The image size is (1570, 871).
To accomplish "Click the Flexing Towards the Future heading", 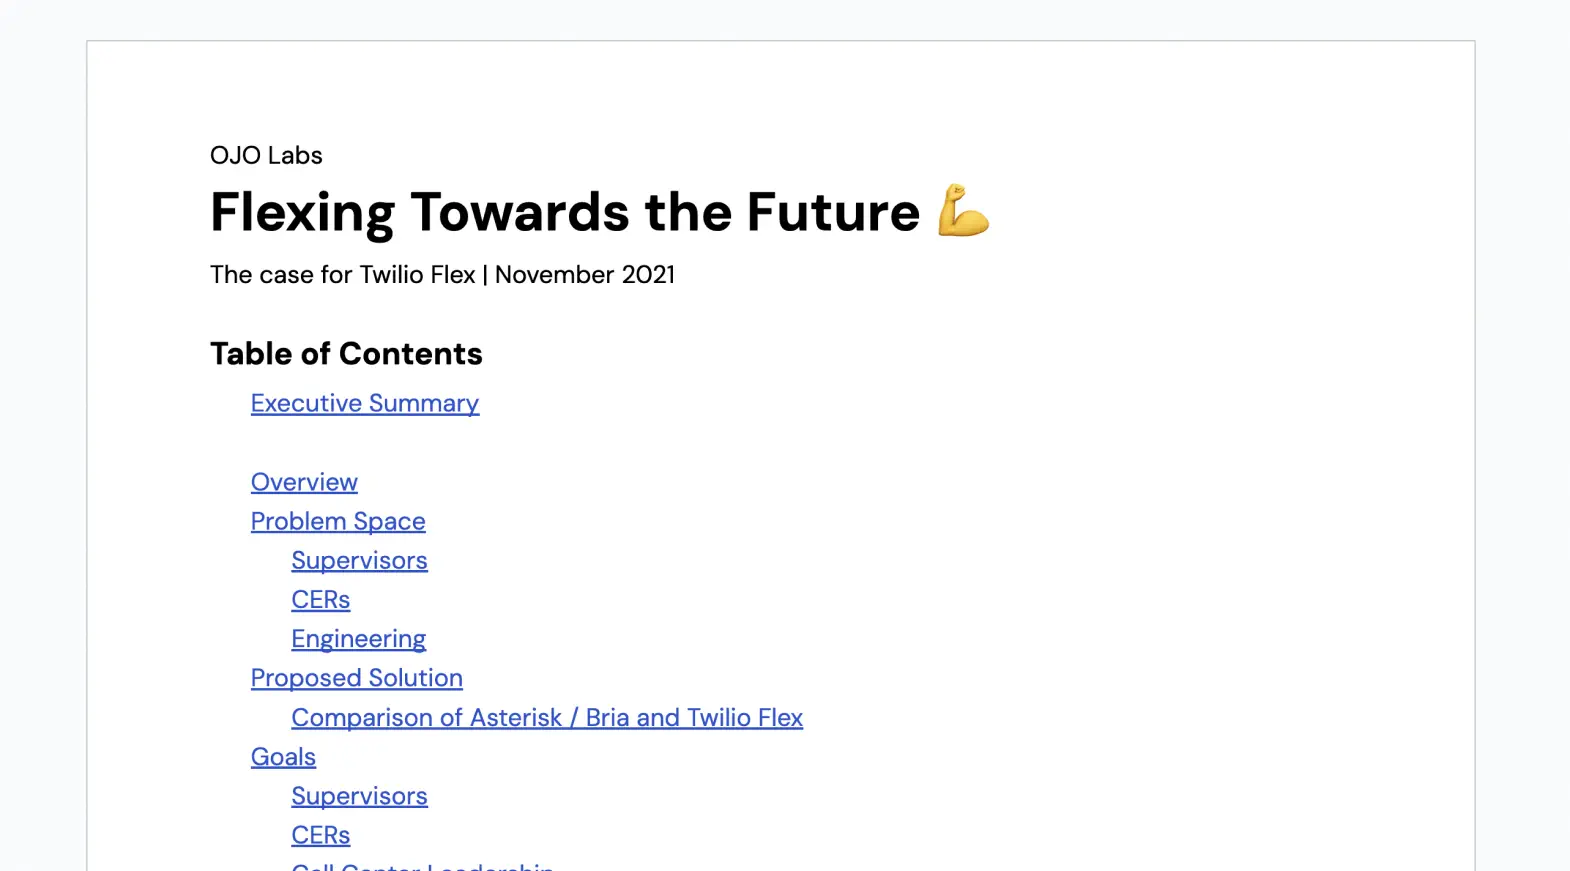I will [x=600, y=212].
